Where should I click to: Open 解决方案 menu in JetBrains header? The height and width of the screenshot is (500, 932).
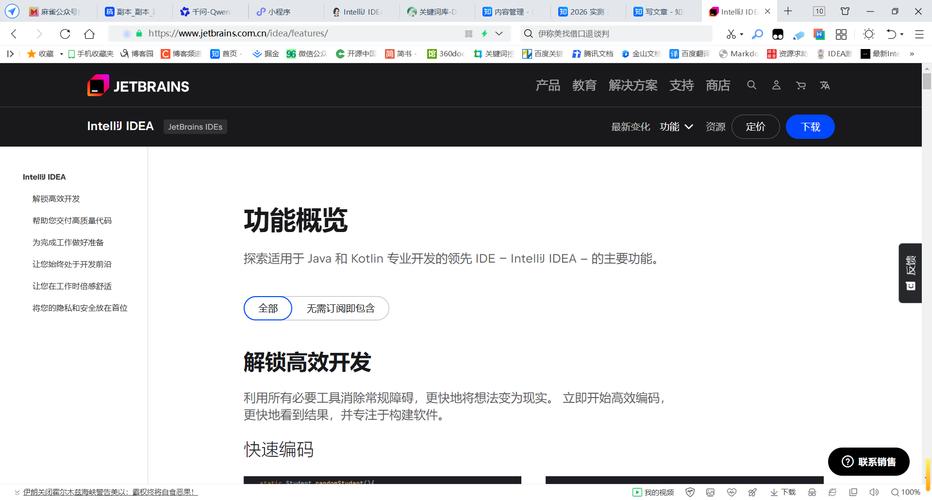pos(633,85)
